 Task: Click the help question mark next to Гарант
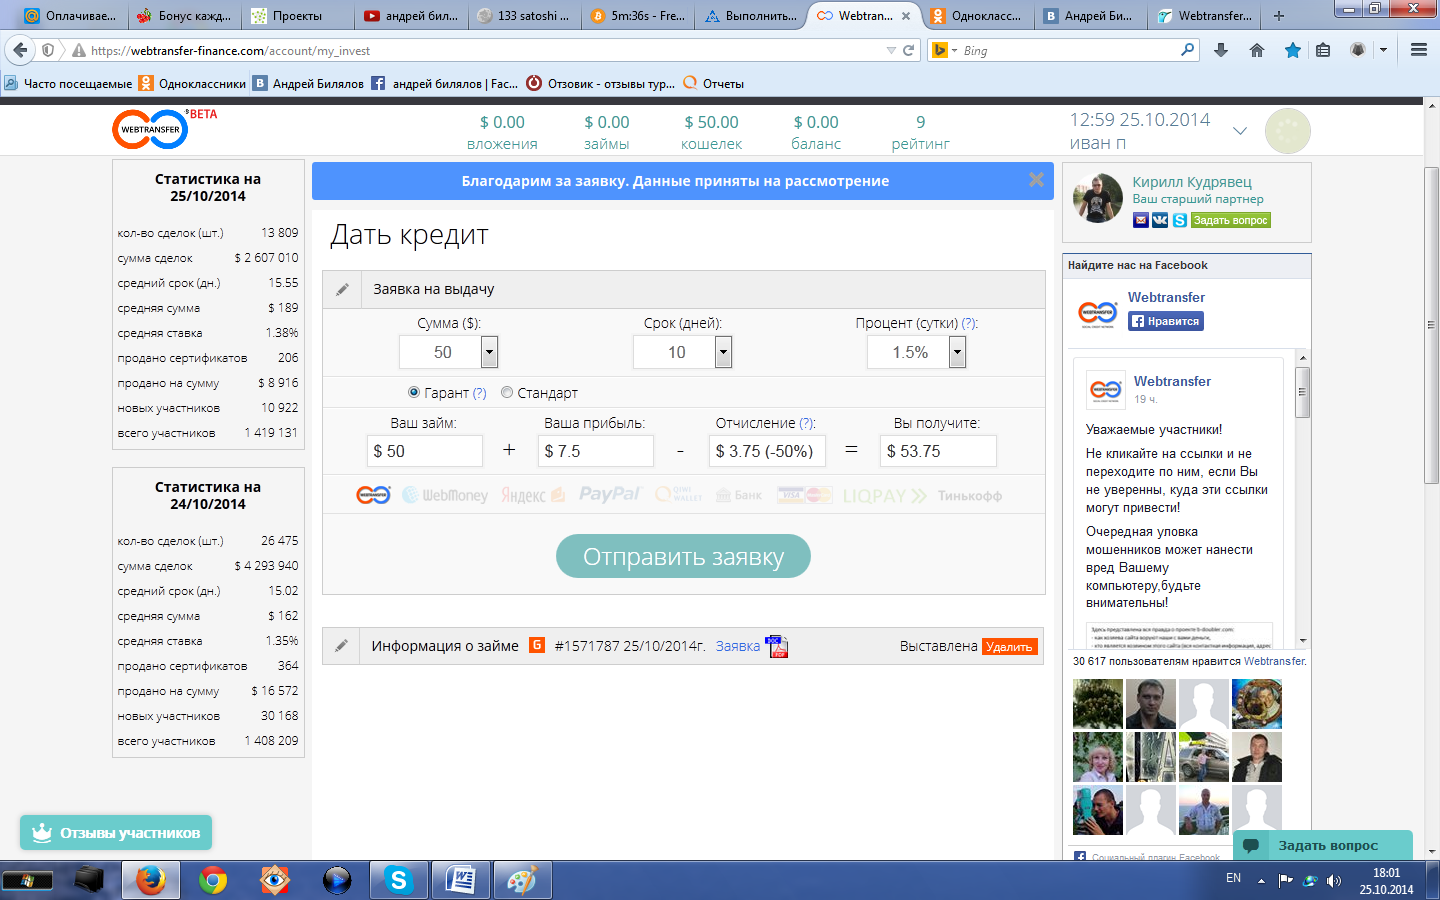coord(479,393)
